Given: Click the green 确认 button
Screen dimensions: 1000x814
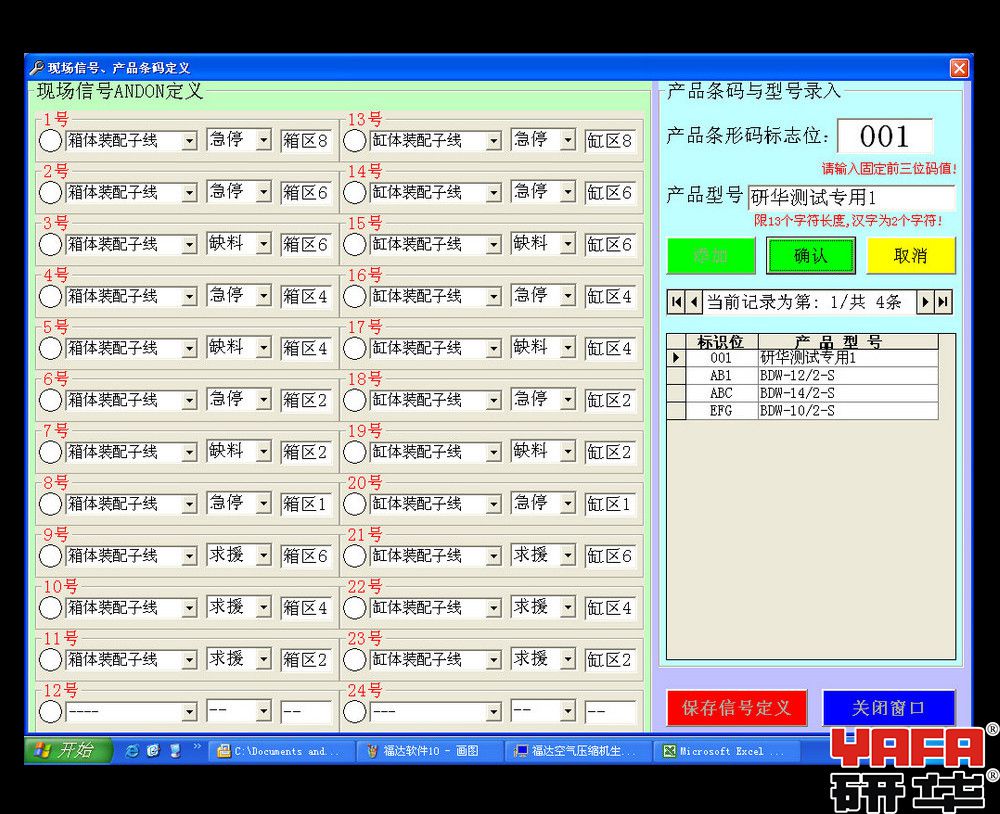Looking at the screenshot, I should tap(810, 256).
